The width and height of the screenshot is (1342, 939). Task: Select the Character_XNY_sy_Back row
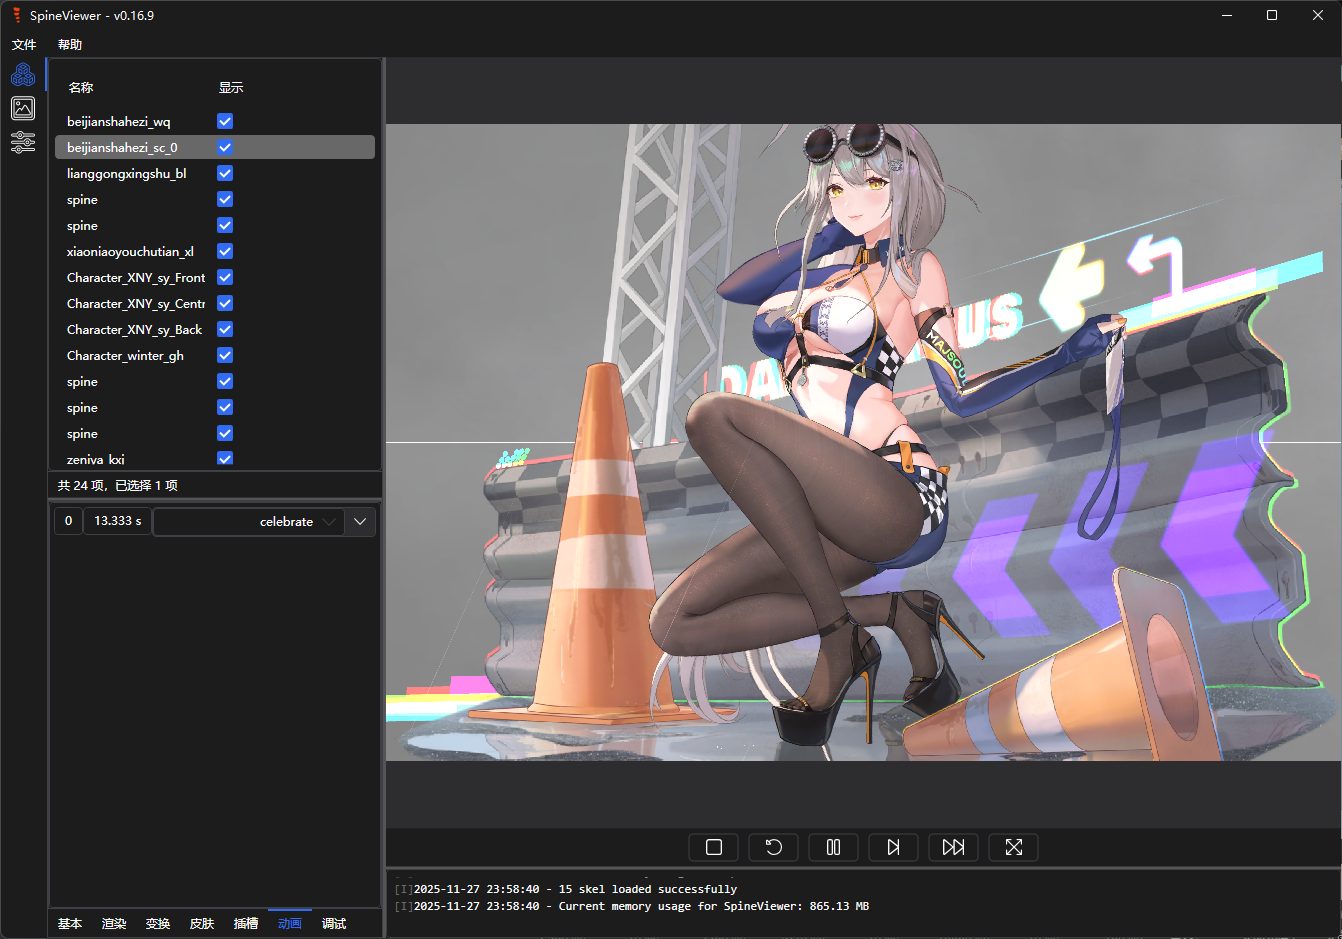(215, 329)
